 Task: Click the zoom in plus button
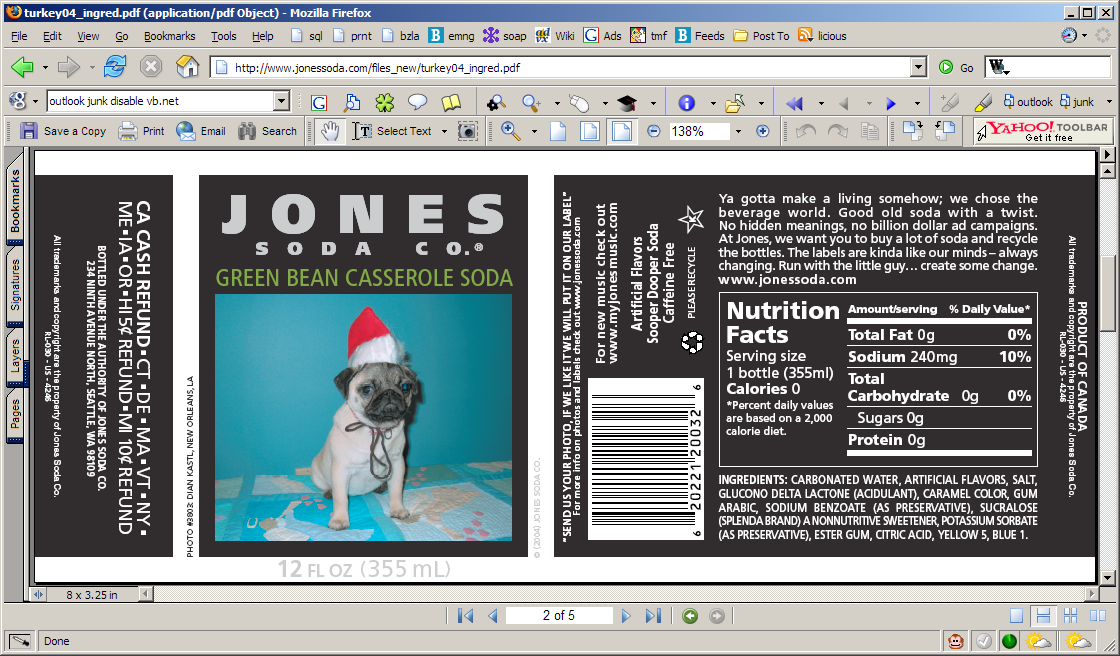pos(763,131)
